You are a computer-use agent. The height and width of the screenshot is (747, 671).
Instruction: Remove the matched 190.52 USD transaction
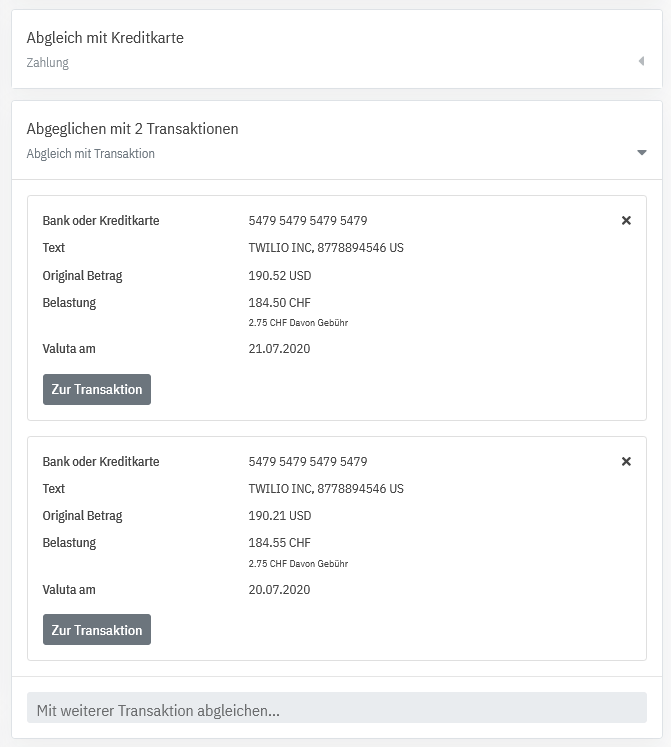[x=626, y=221]
